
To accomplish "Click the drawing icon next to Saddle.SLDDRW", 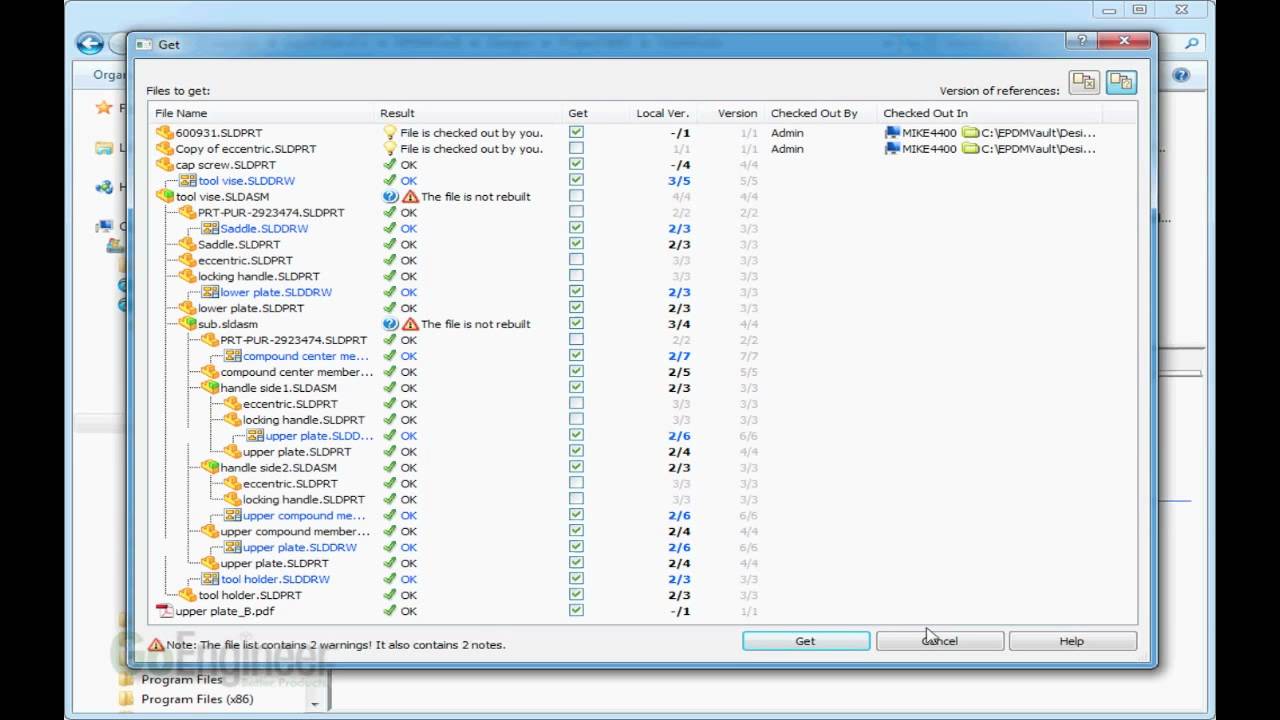I will coord(210,228).
